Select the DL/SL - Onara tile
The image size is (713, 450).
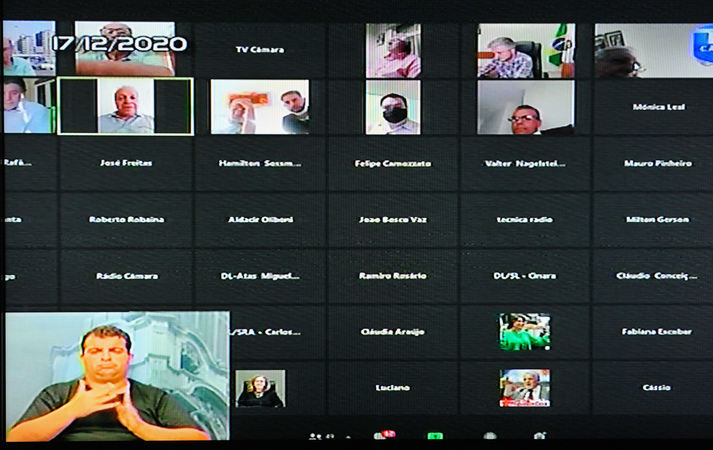click(525, 276)
